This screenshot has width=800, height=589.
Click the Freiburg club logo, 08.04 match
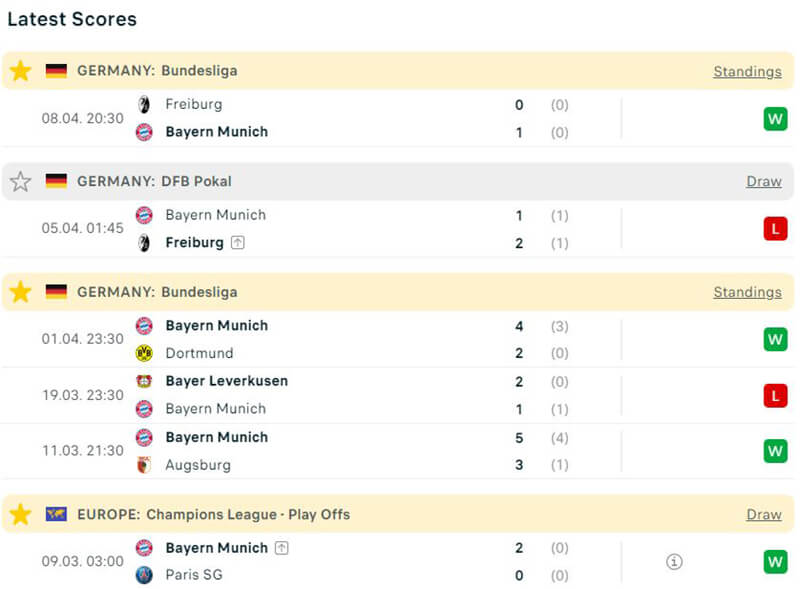pyautogui.click(x=144, y=104)
